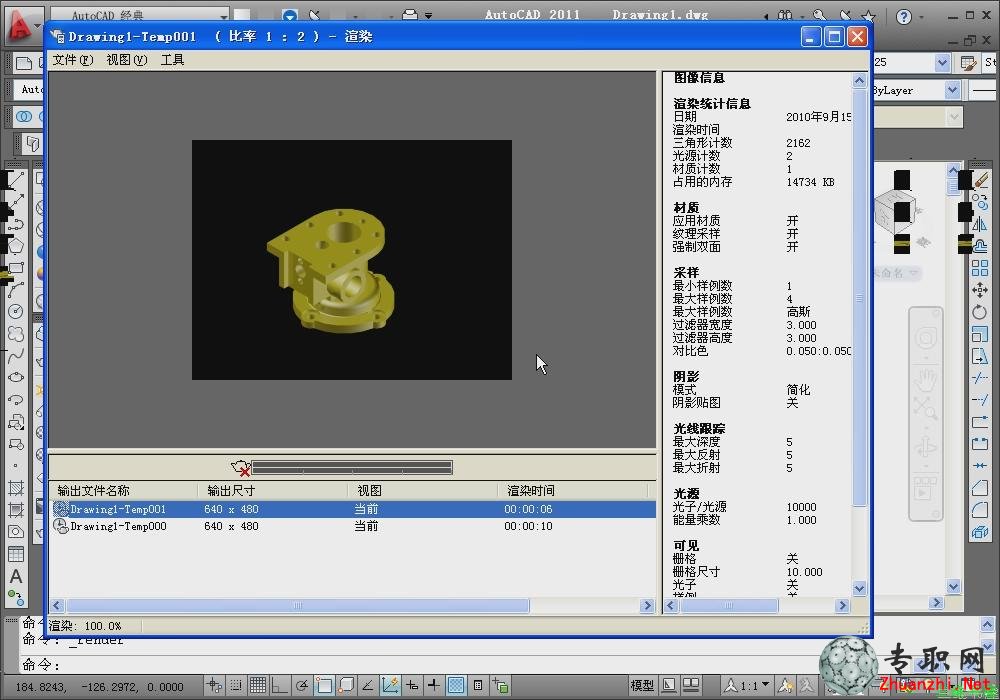Click the Help question mark icon

coord(904,17)
